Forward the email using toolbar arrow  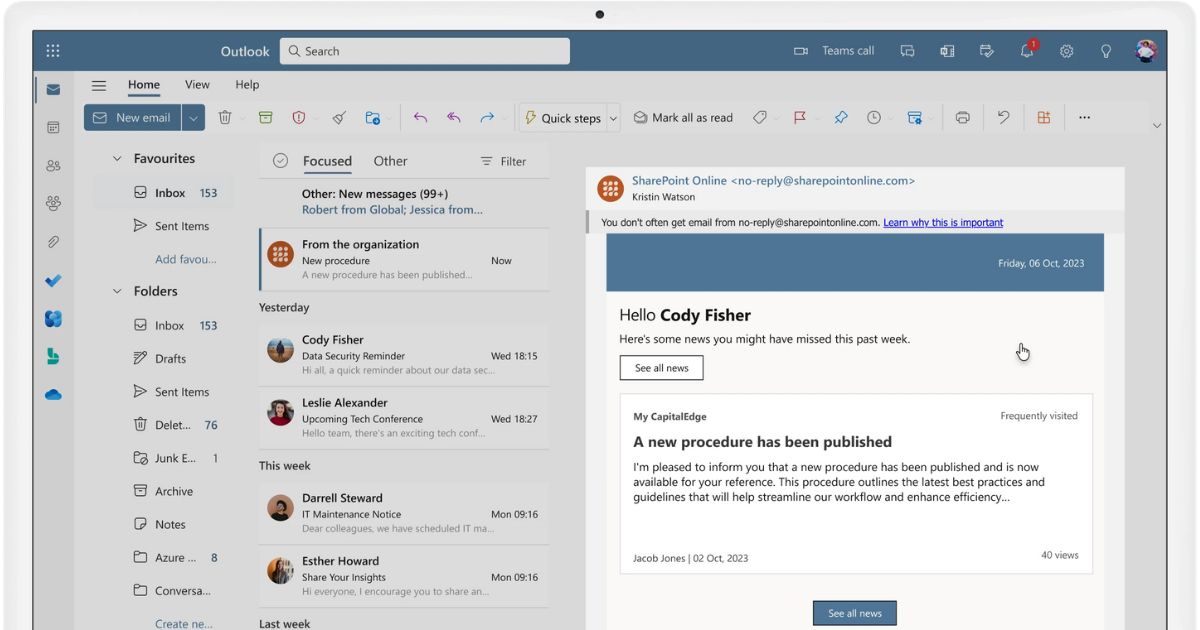point(487,118)
